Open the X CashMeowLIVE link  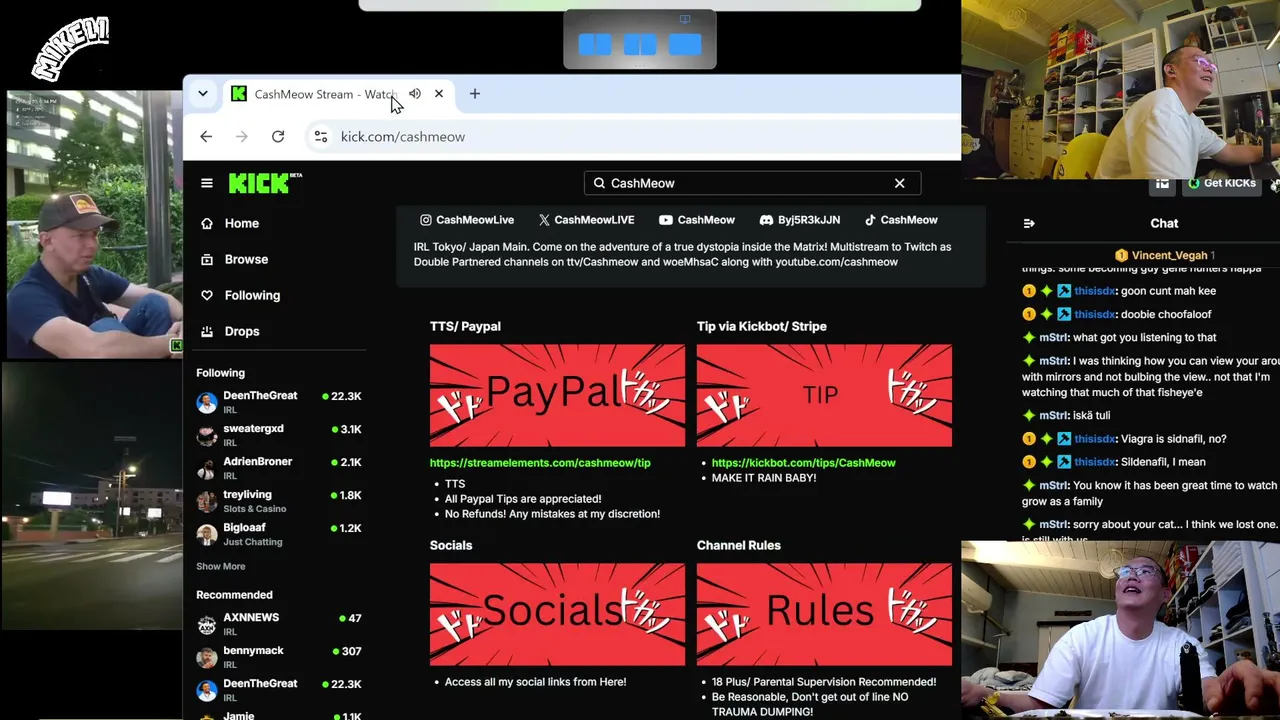(x=586, y=220)
